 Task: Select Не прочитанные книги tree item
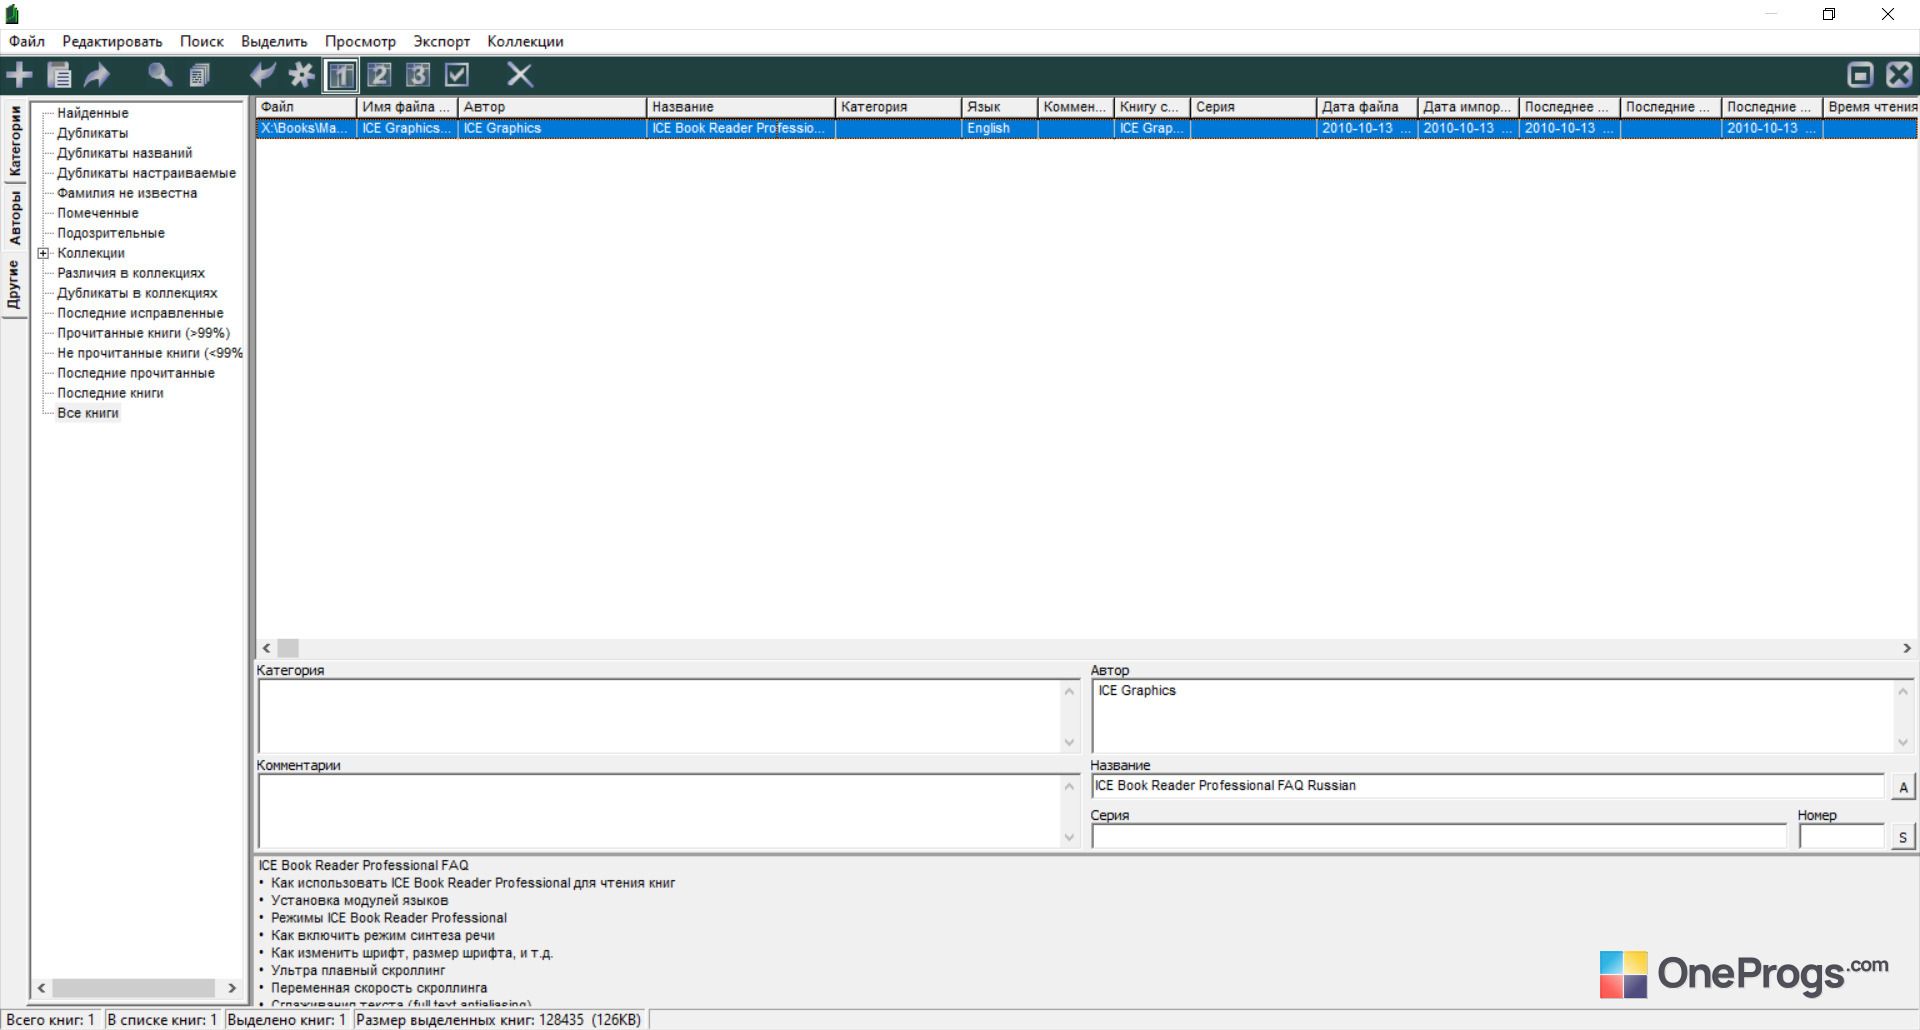click(x=149, y=353)
